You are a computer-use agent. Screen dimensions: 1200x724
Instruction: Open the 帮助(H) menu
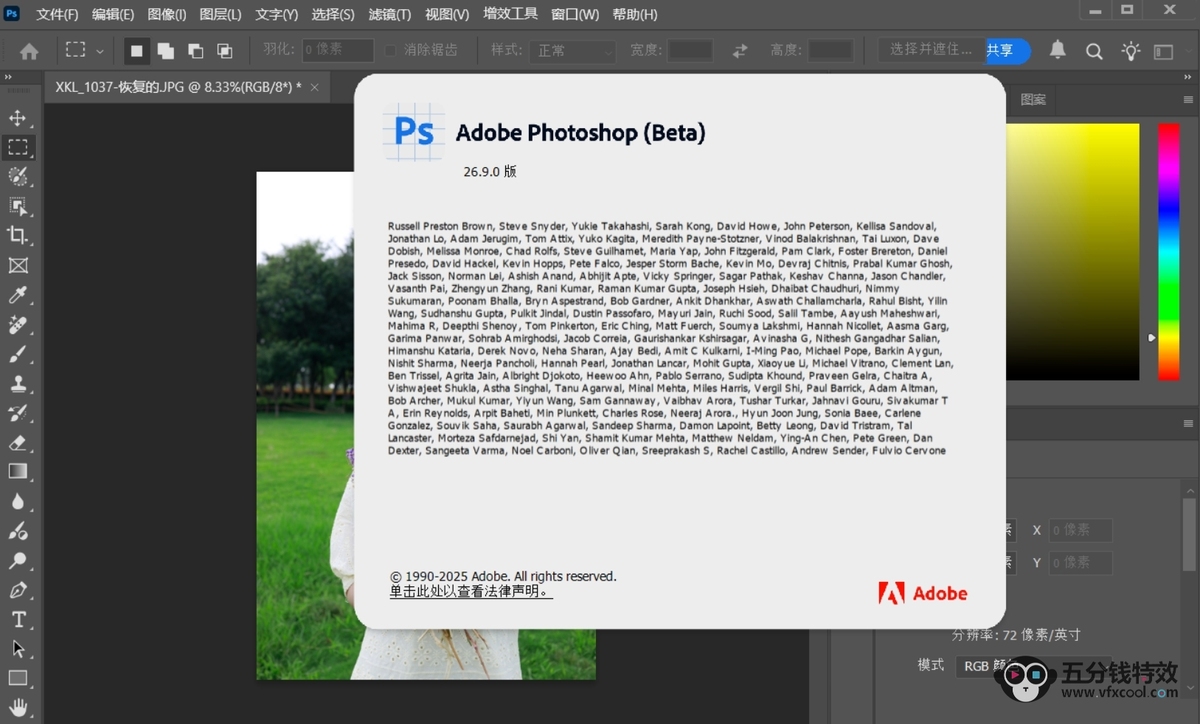pos(635,14)
